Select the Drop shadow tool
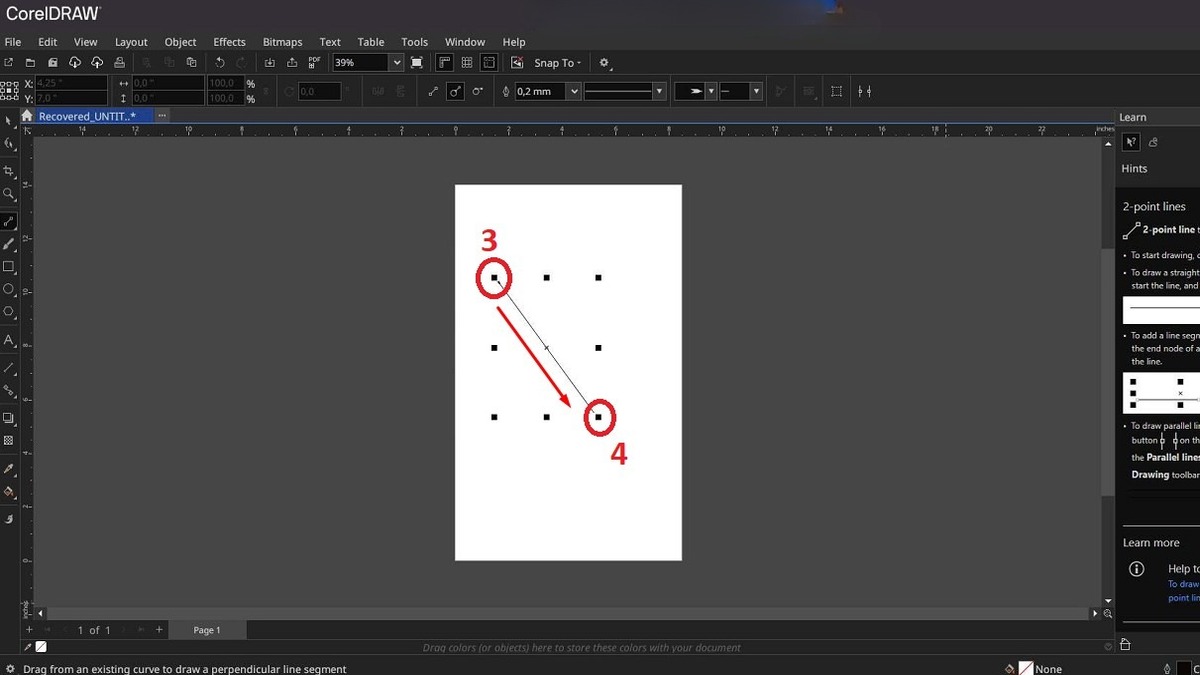The image size is (1200, 675). pos(8,417)
